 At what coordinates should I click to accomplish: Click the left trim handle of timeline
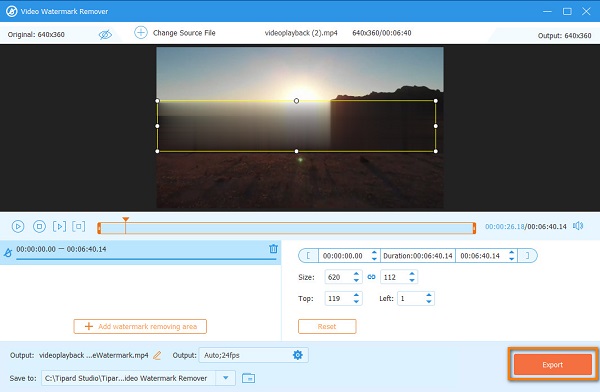click(99, 228)
